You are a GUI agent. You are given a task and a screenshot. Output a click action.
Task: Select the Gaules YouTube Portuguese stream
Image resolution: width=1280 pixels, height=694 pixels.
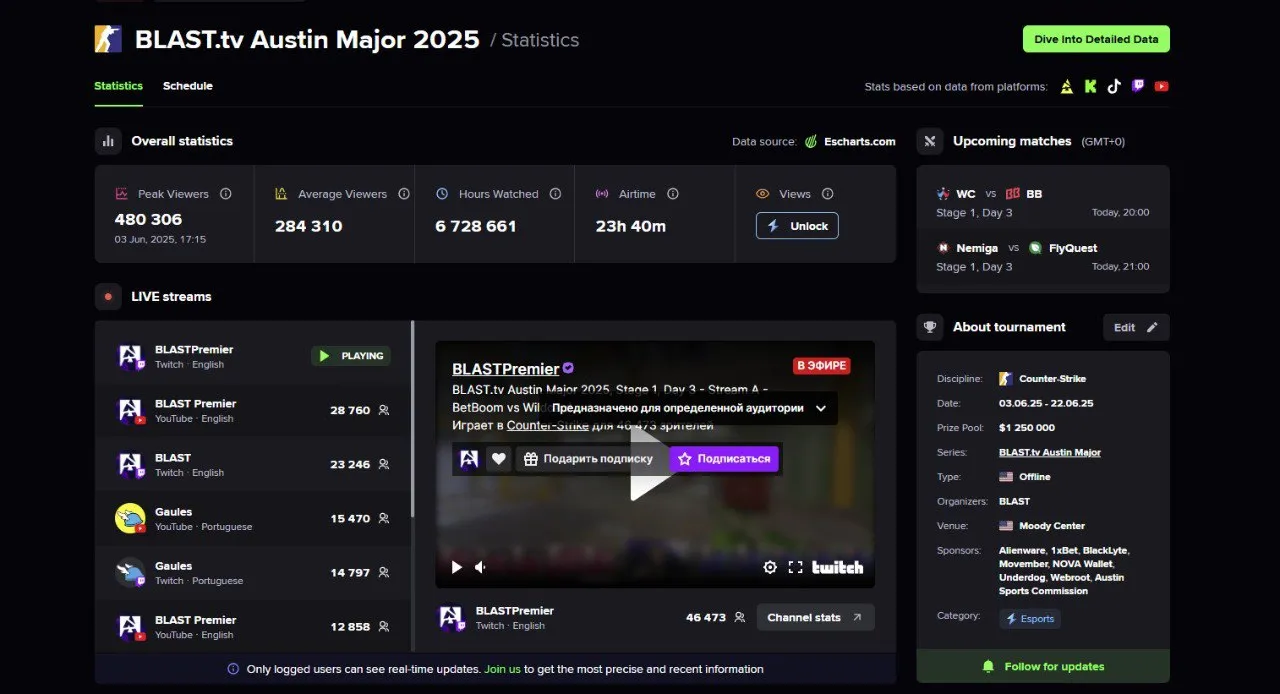pyautogui.click(x=252, y=518)
